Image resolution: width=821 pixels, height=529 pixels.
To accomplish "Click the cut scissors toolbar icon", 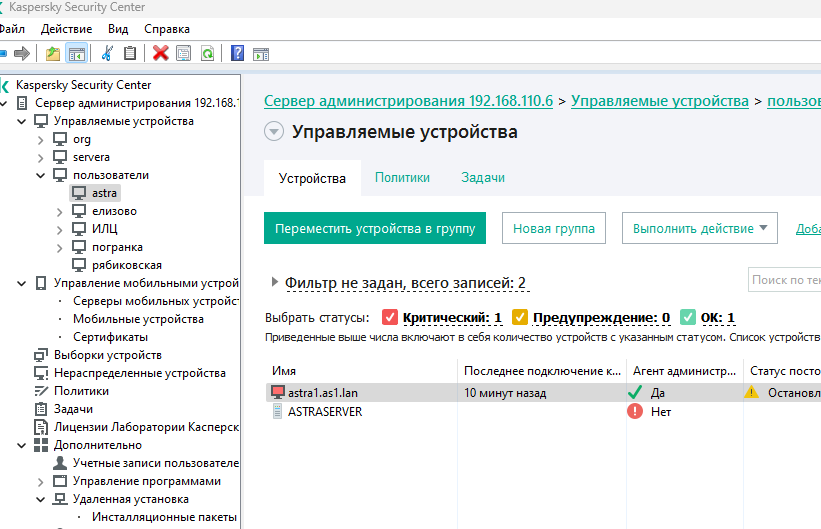I will 107,53.
